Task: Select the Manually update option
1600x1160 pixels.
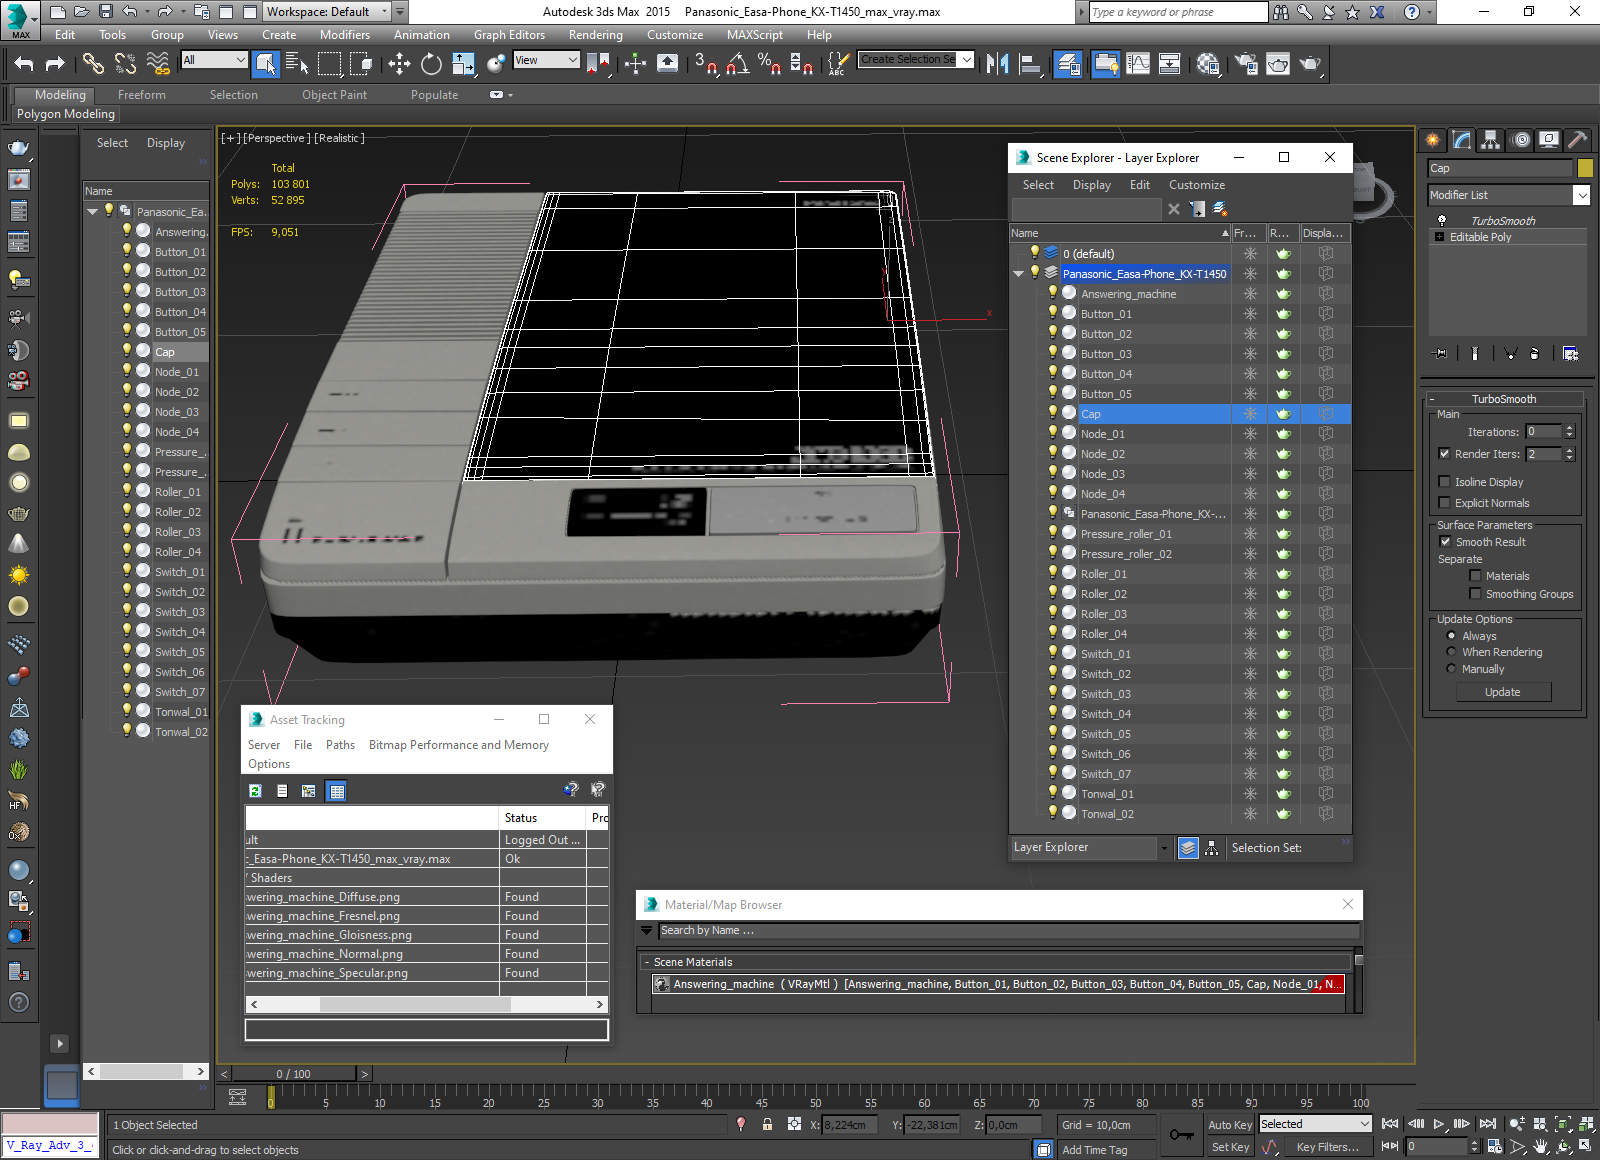Action: 1452,669
